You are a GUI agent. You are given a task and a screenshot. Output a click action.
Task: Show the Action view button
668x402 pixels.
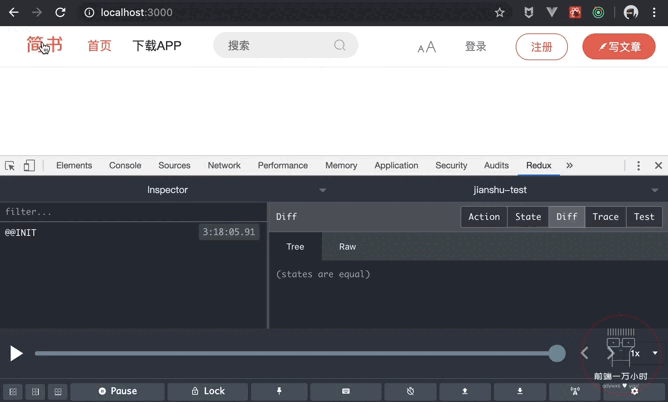coord(484,217)
